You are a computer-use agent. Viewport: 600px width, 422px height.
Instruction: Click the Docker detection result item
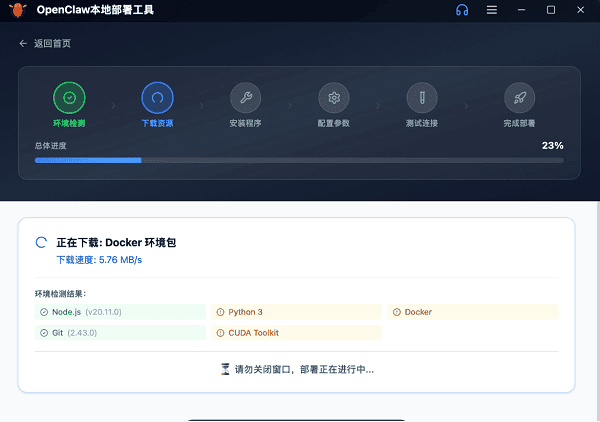(x=472, y=312)
